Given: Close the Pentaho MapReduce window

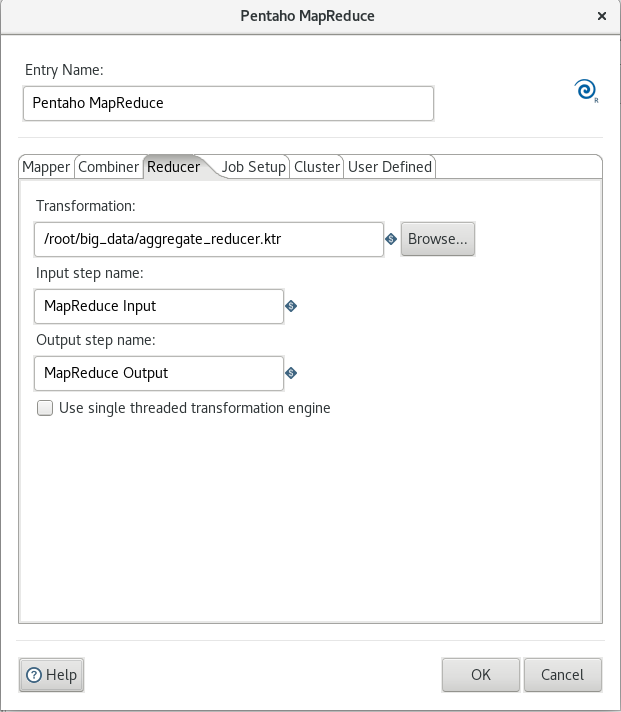Looking at the screenshot, I should (x=602, y=16).
